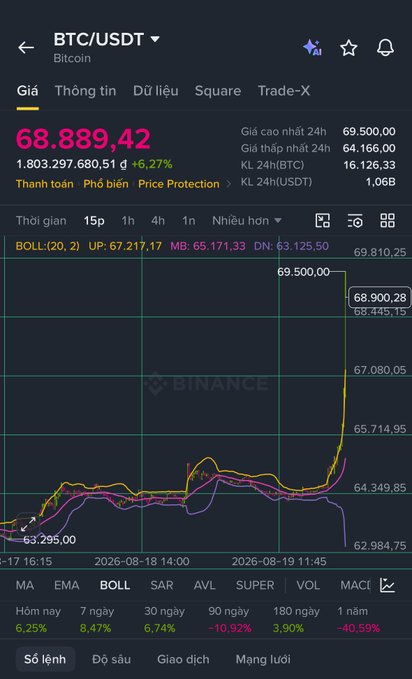
Task: Click the +6,27% change percentage
Action: coord(152,165)
